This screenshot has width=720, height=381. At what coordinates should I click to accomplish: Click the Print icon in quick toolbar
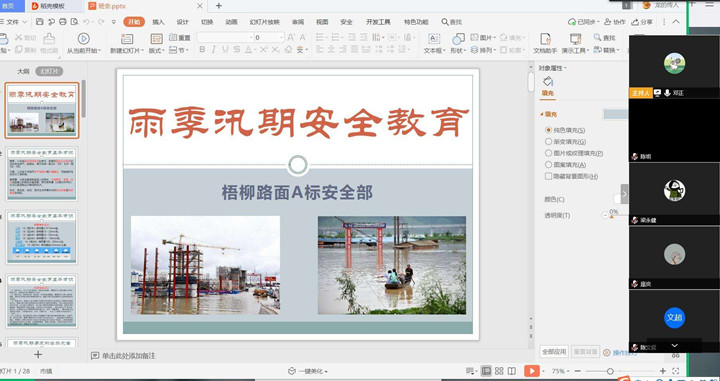pyautogui.click(x=63, y=22)
